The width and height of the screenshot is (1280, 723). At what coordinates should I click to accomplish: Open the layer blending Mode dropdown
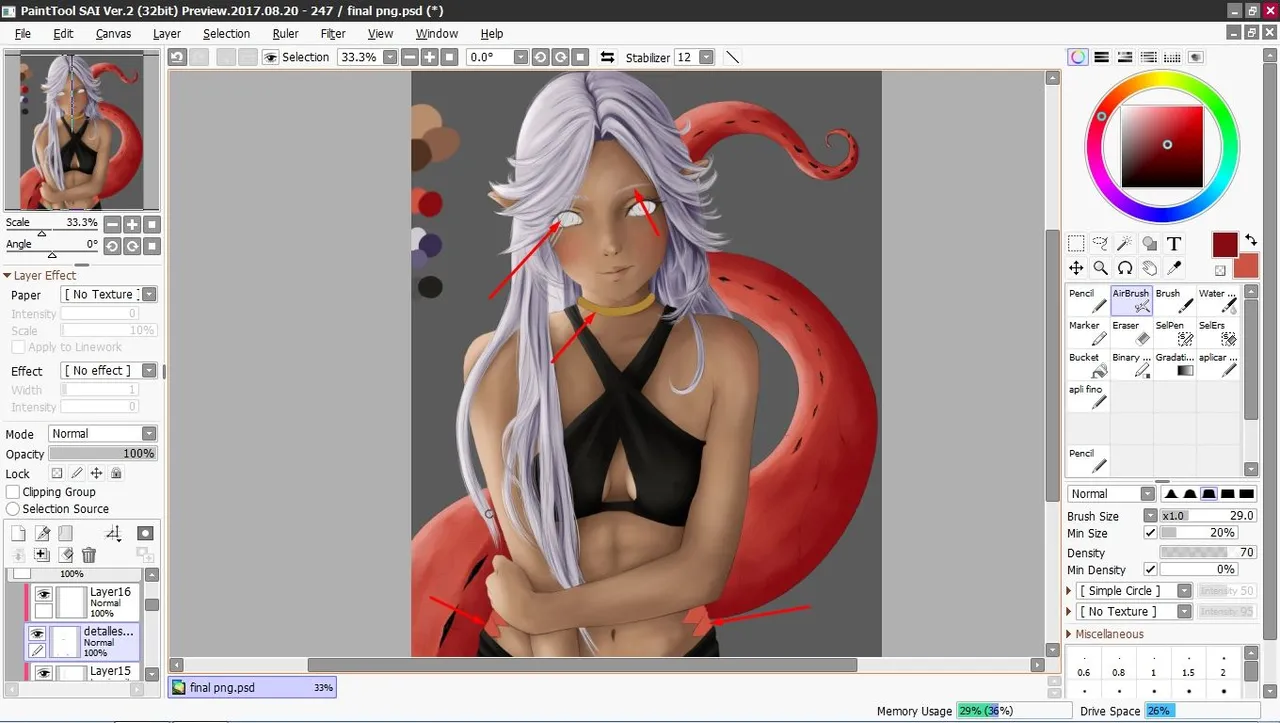[149, 433]
